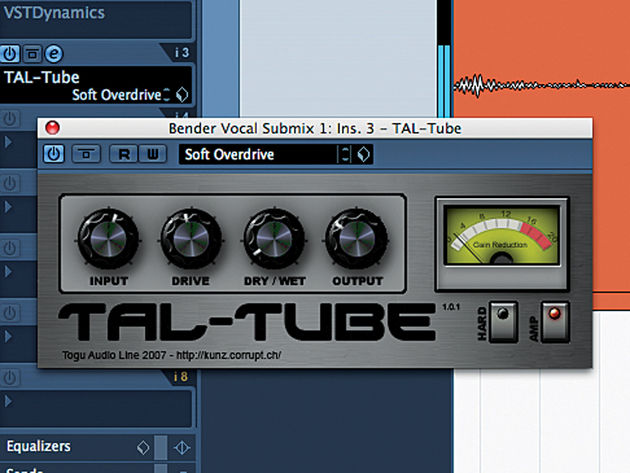Image resolution: width=630 pixels, height=473 pixels.
Task: Click the audio waveform in the orange clip
Action: click(541, 85)
